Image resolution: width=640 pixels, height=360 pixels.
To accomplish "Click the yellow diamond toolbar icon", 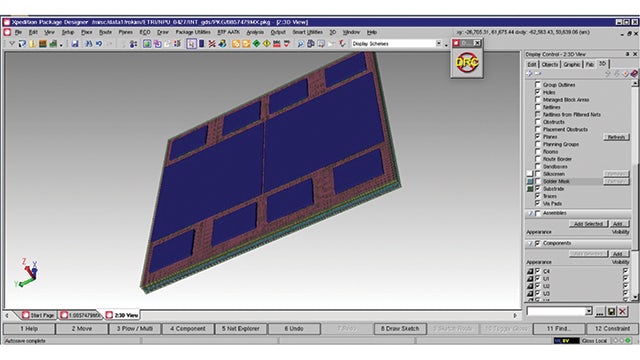I will pyautogui.click(x=267, y=44).
